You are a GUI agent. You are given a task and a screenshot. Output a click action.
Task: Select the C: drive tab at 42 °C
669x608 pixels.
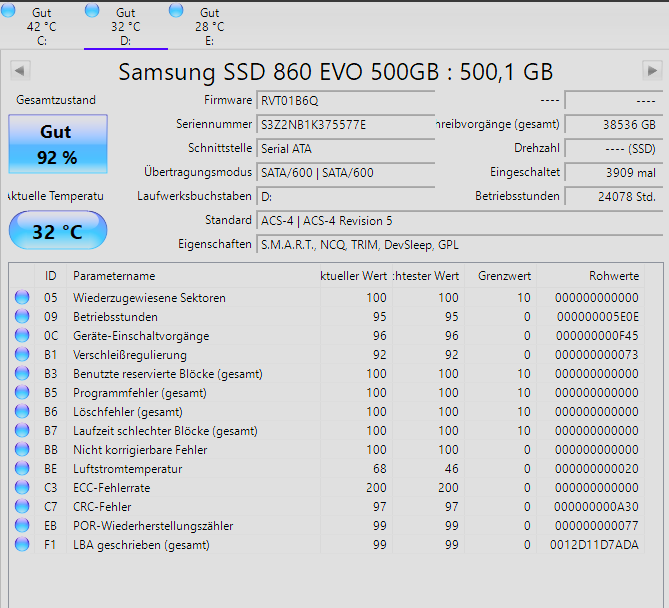pyautogui.click(x=41, y=26)
